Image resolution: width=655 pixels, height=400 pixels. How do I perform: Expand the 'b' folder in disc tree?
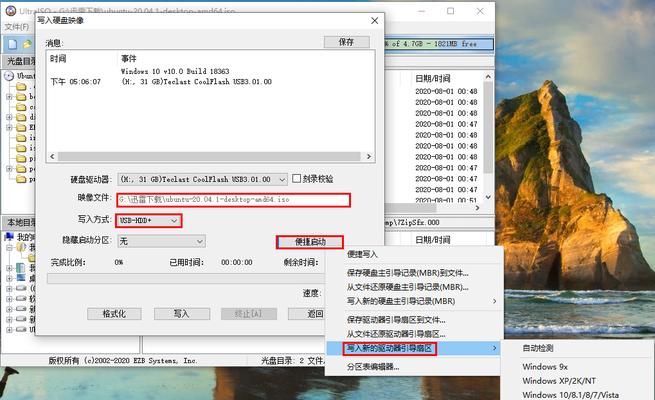(9, 96)
